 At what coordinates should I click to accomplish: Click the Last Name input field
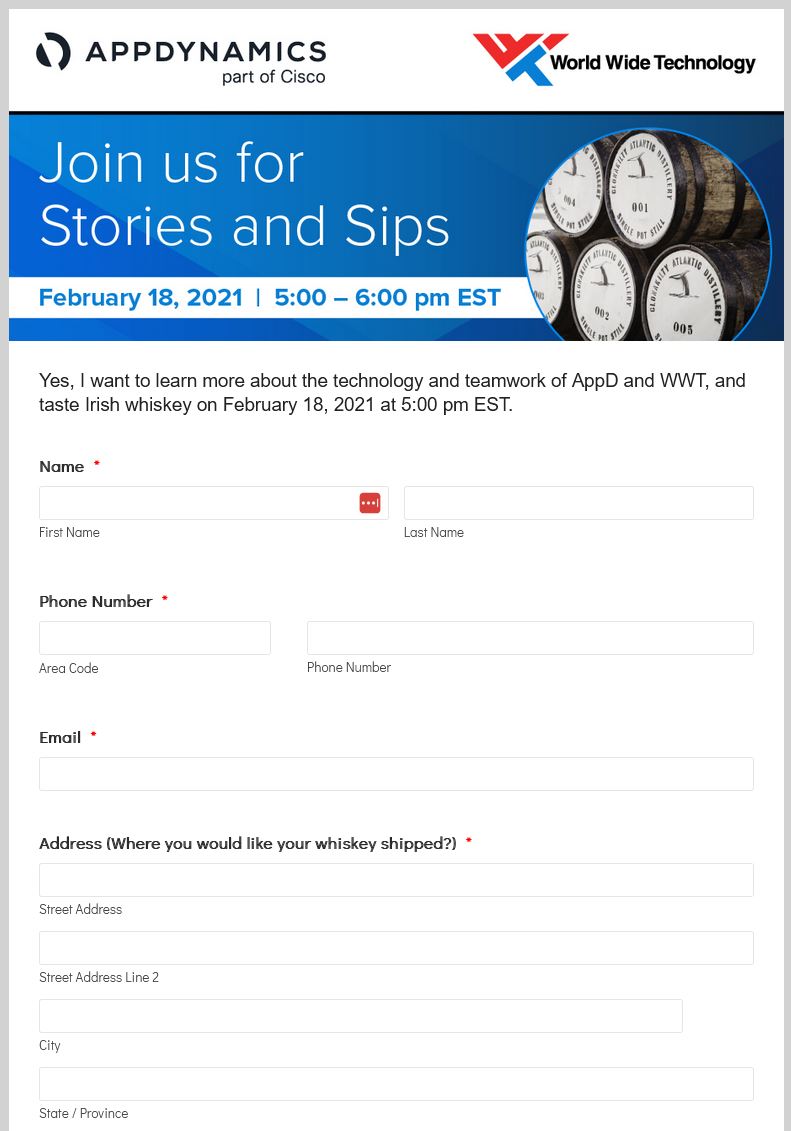578,503
